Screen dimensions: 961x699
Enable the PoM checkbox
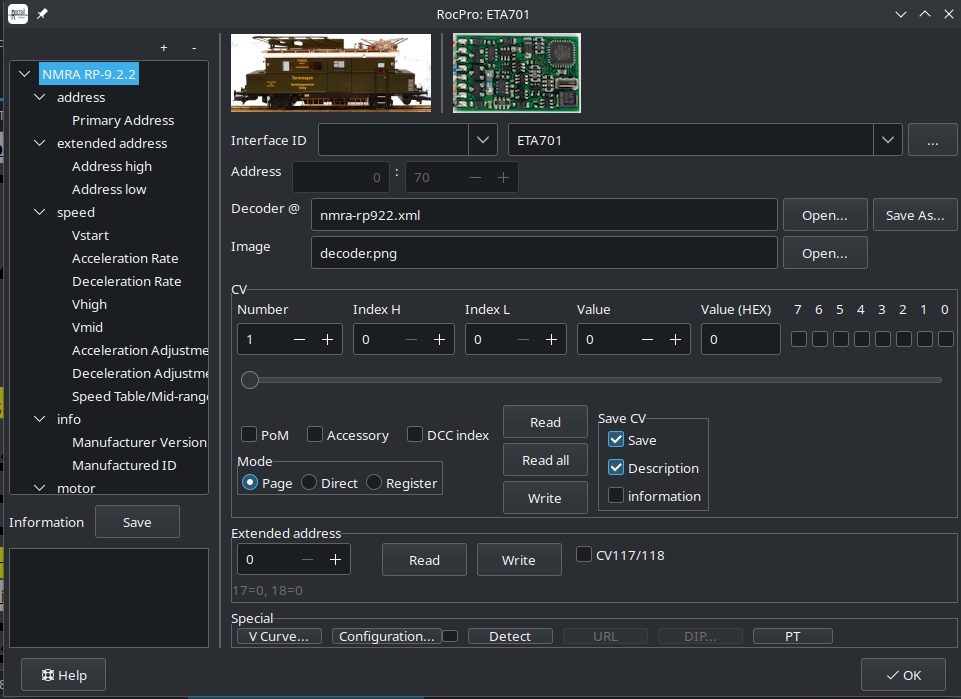250,435
